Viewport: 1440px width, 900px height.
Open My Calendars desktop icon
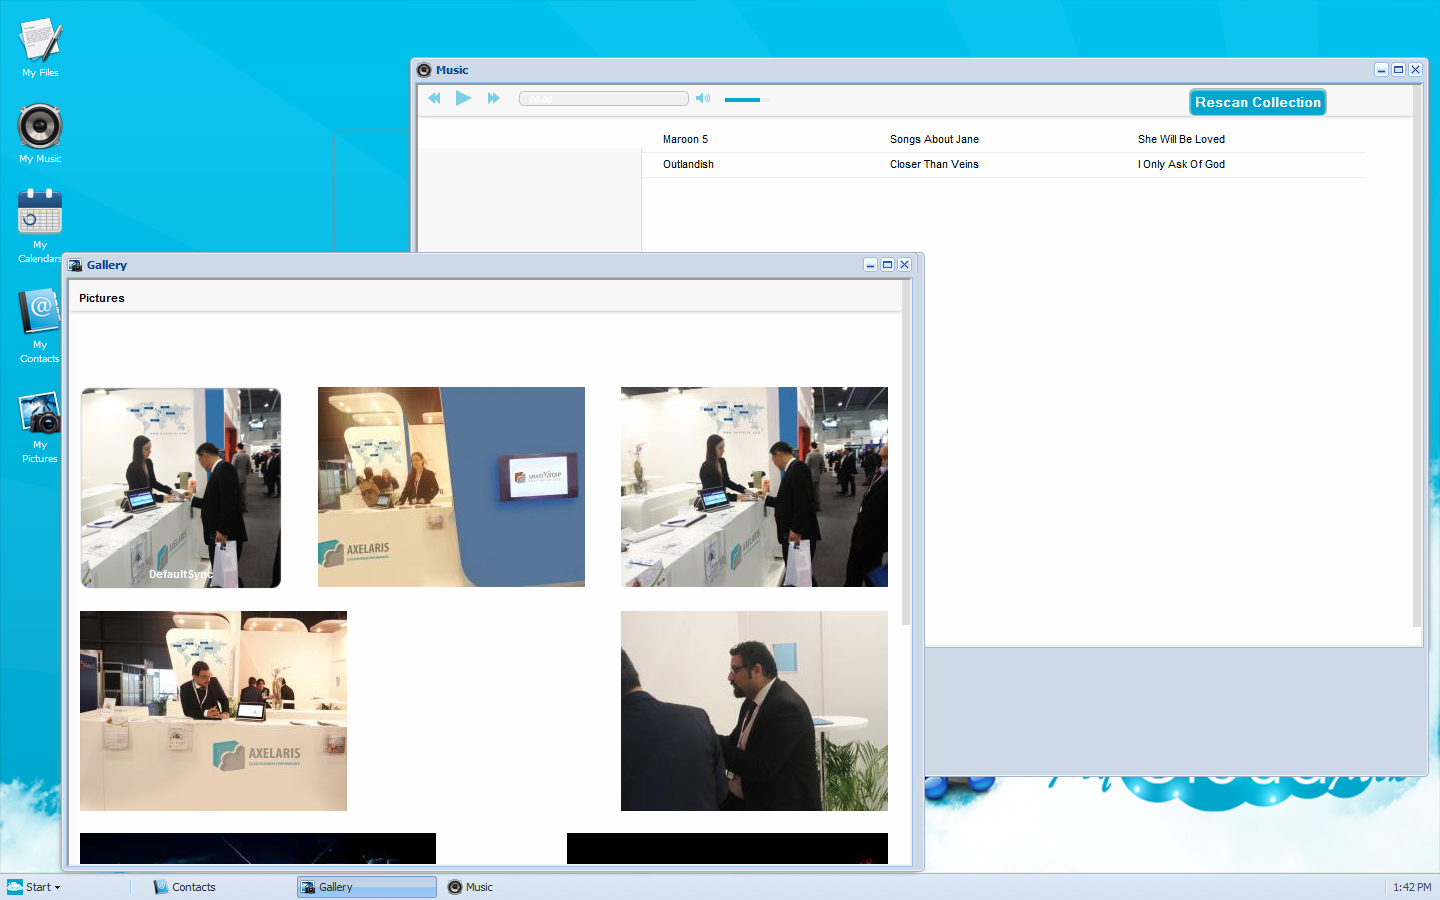40,226
